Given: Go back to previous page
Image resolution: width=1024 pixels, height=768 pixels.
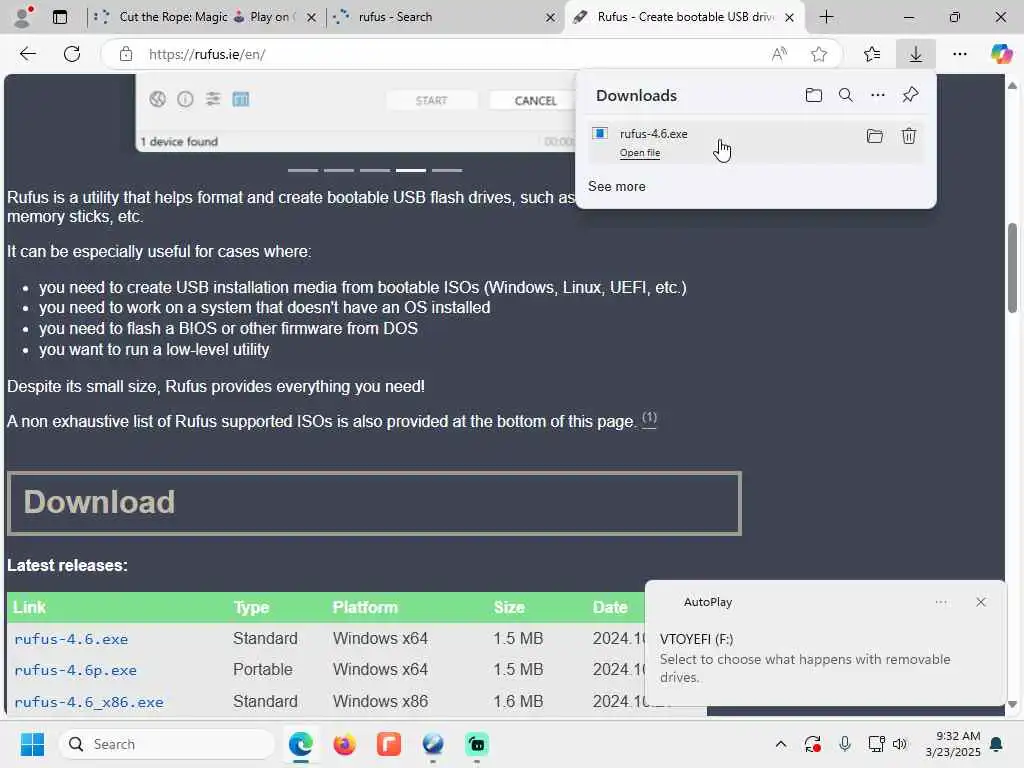Looking at the screenshot, I should (x=27, y=54).
